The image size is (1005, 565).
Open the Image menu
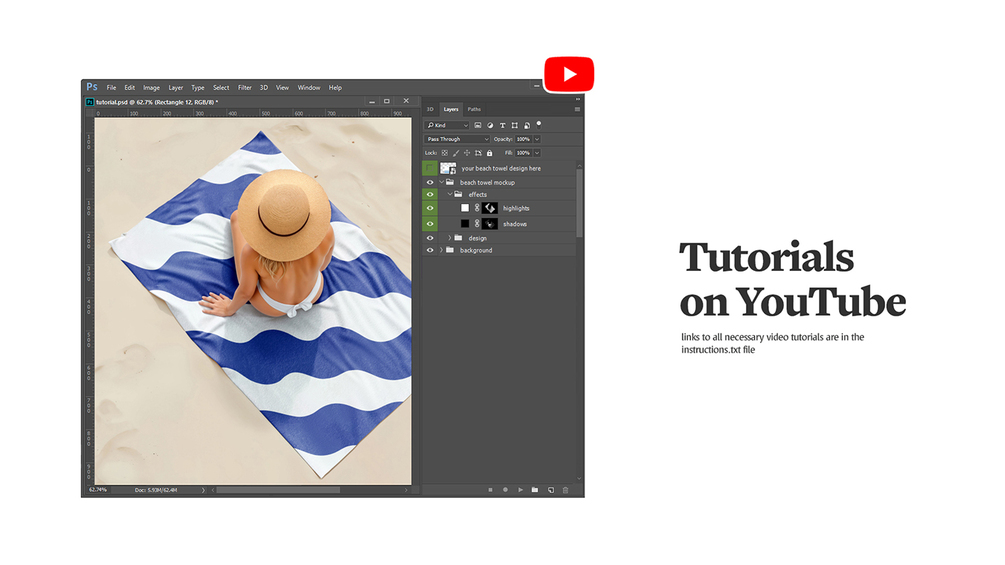click(151, 88)
